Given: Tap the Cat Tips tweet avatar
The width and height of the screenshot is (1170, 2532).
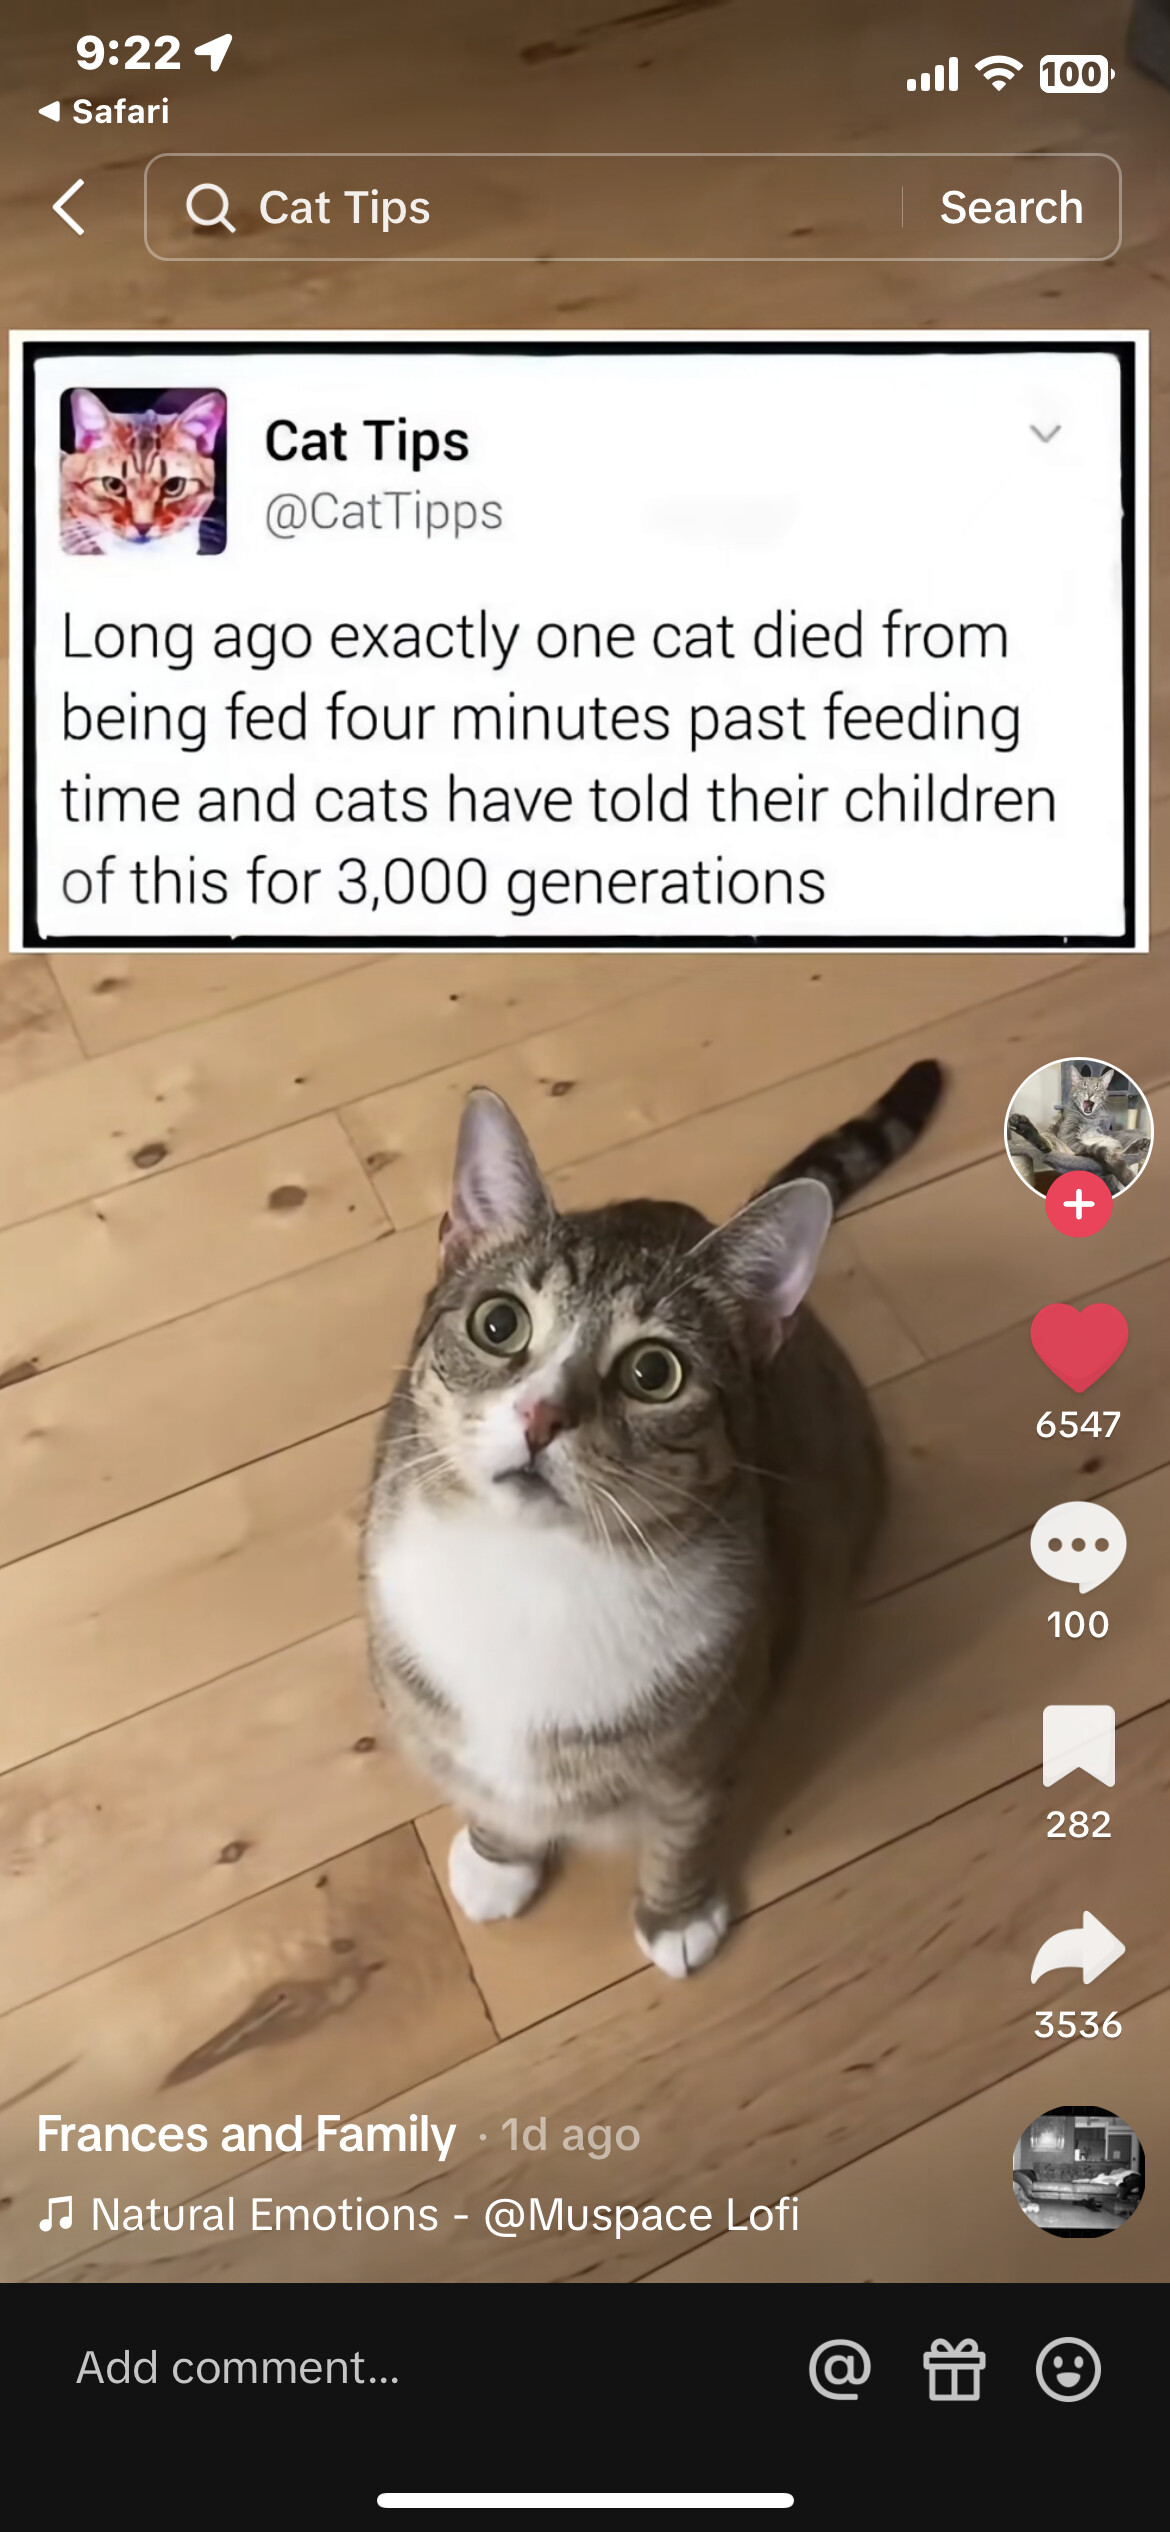Looking at the screenshot, I should (143, 471).
